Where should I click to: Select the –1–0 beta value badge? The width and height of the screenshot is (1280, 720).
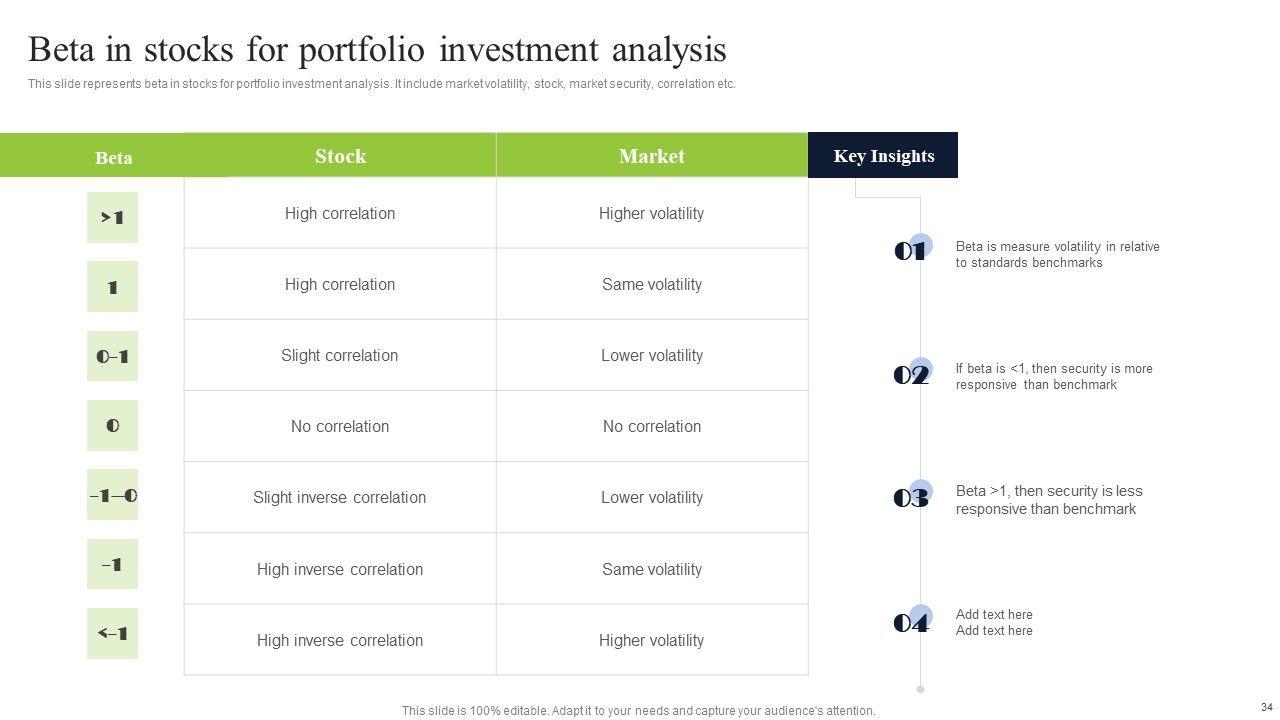[x=112, y=495]
